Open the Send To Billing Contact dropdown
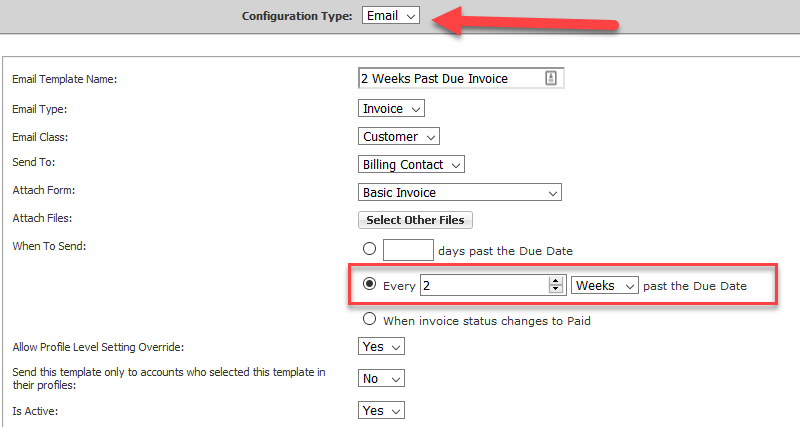The image size is (800, 427). coord(411,164)
